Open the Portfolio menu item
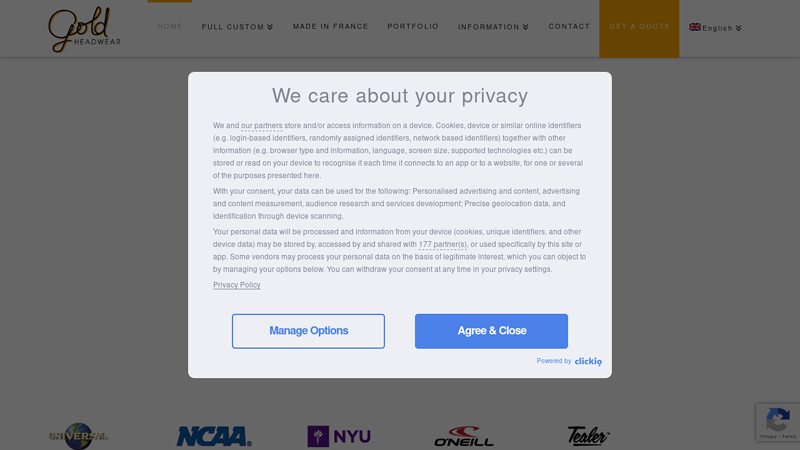Image resolution: width=800 pixels, height=450 pixels. click(413, 26)
